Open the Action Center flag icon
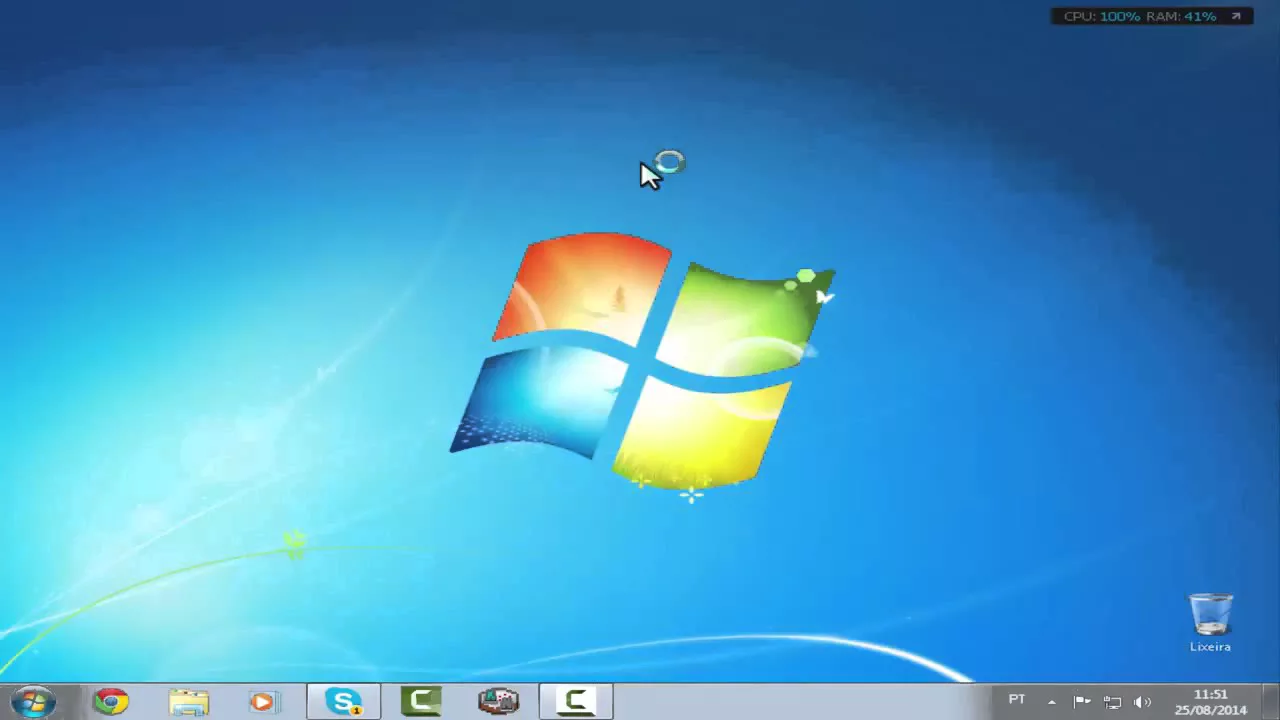 [x=1082, y=702]
